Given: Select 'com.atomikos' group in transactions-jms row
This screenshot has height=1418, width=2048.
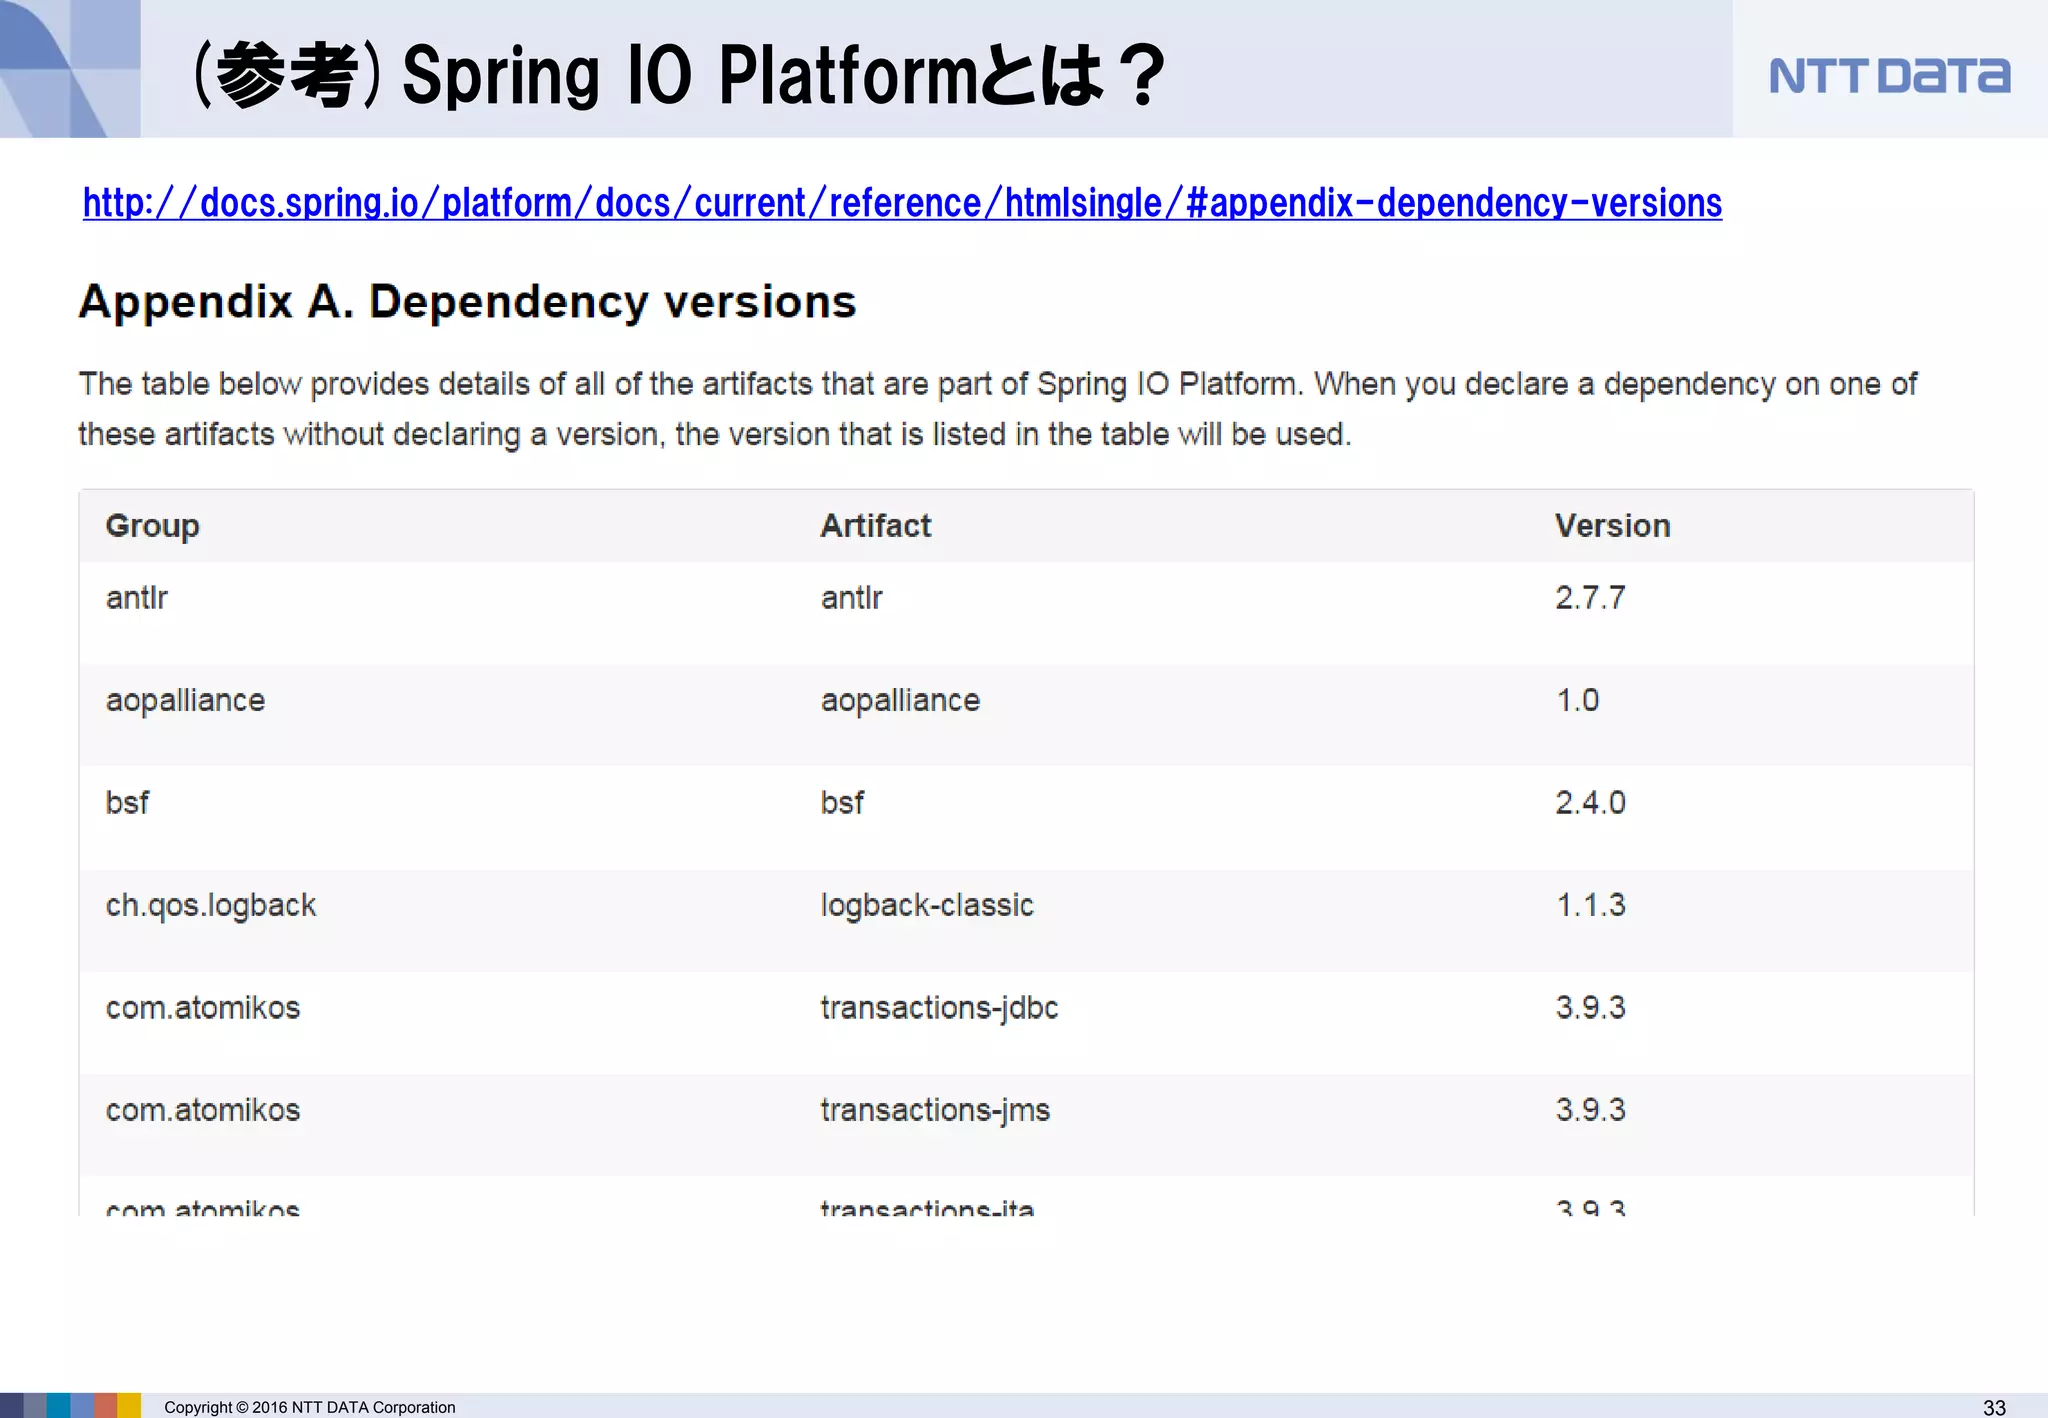Looking at the screenshot, I should pyautogui.click(x=203, y=1110).
